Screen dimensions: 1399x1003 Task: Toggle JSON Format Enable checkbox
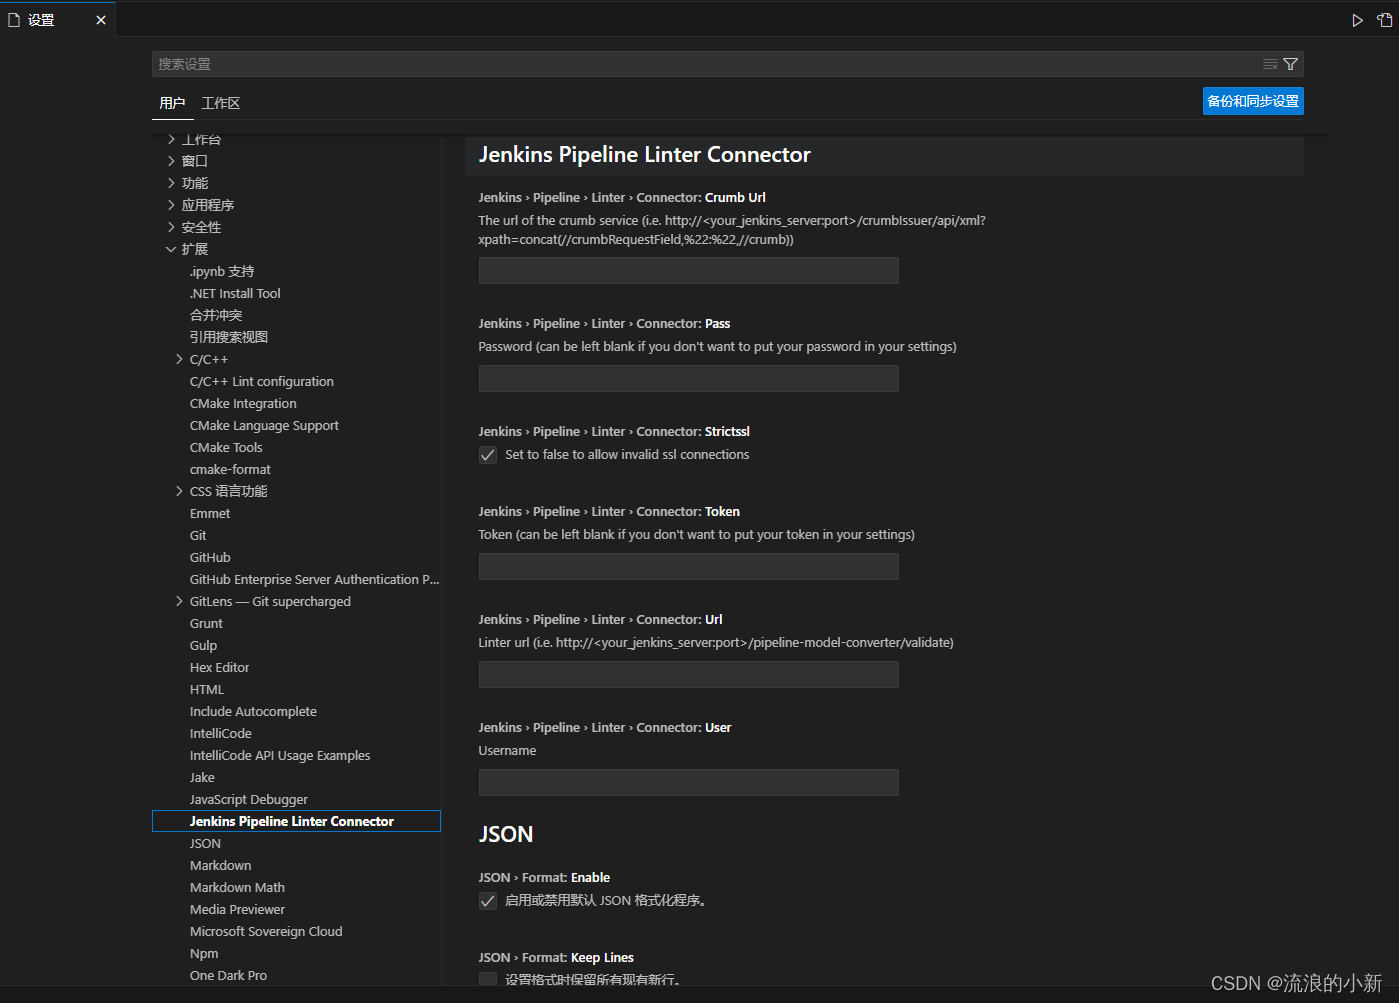(488, 901)
